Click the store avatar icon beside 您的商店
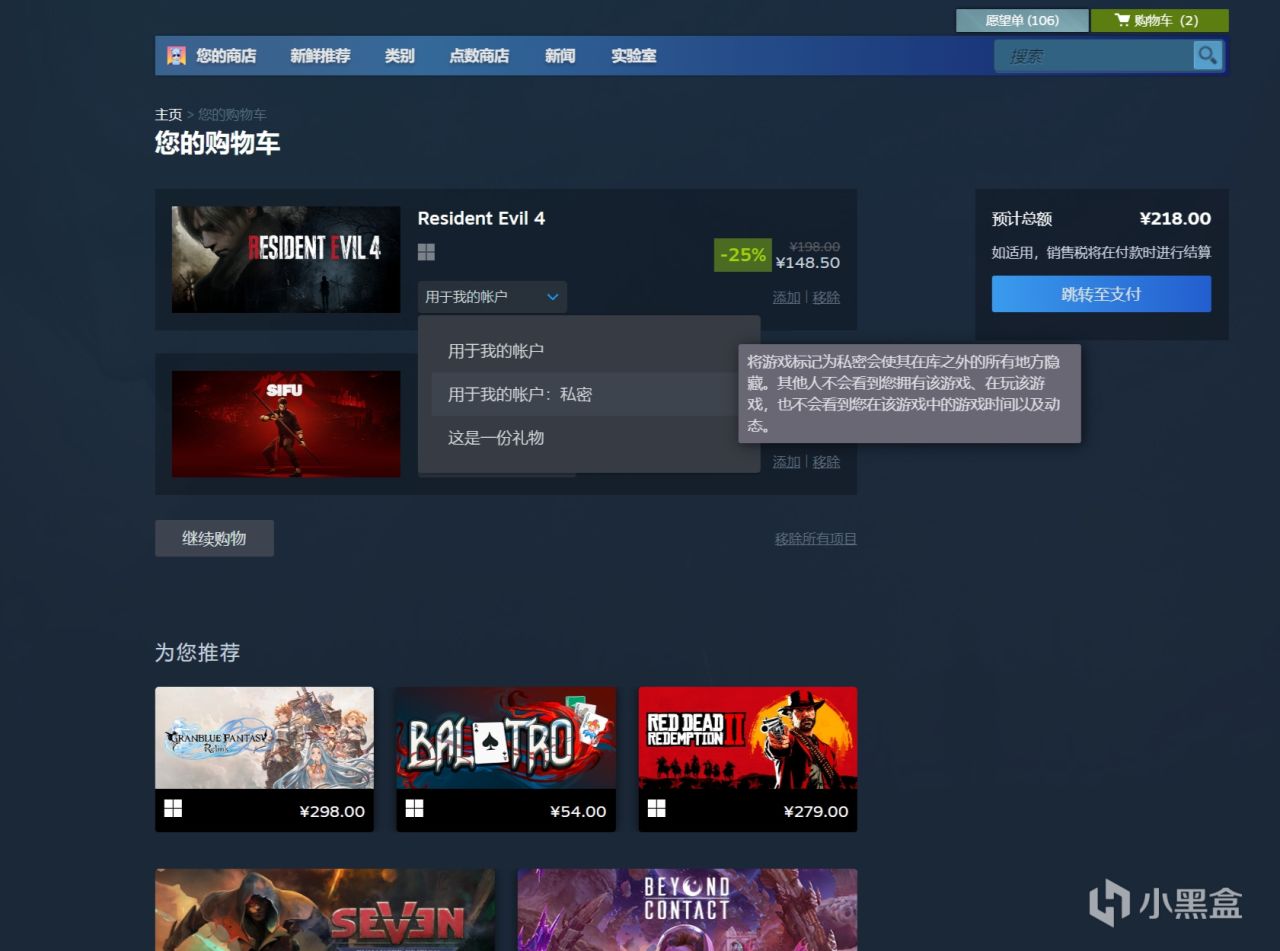The image size is (1280, 951). tap(176, 56)
